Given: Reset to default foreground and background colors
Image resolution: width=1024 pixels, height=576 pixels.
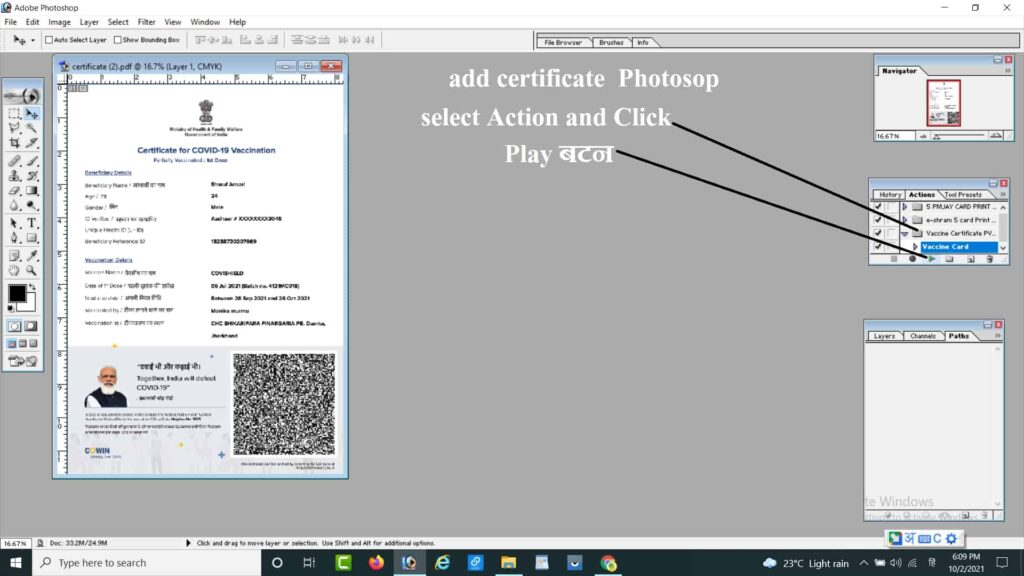Looking at the screenshot, I should point(10,308).
